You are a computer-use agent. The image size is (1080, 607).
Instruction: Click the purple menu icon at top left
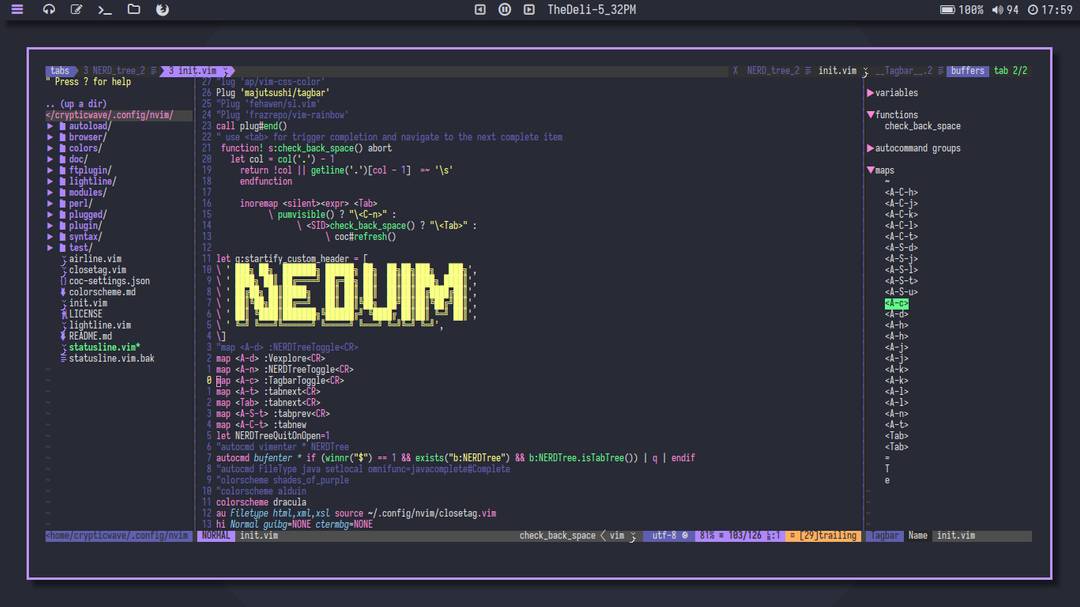pos(16,9)
